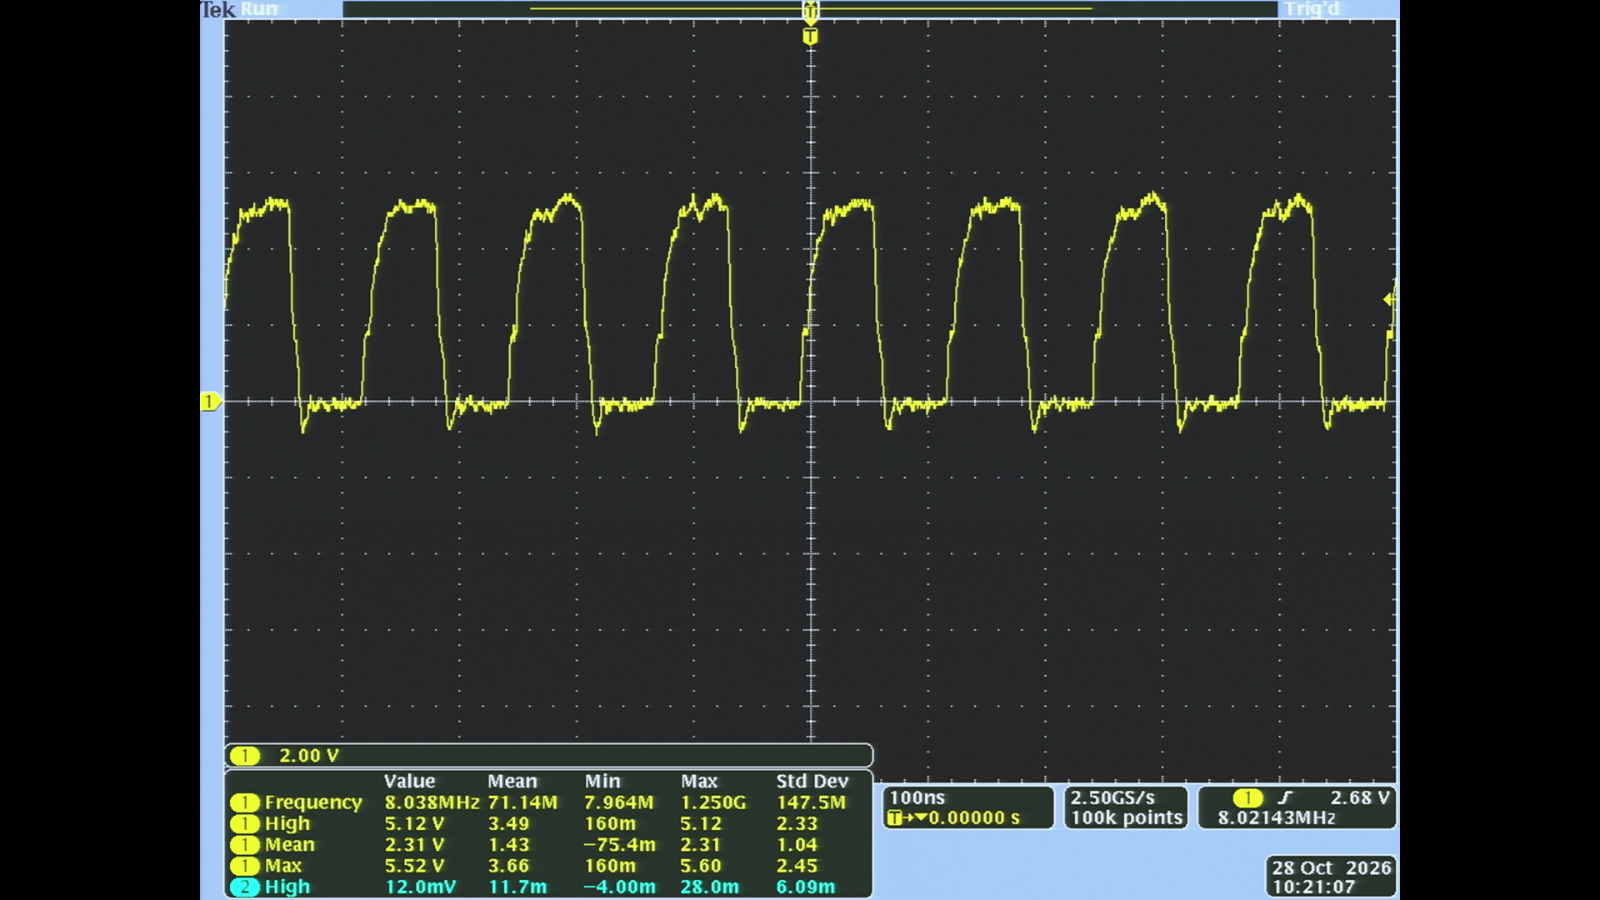Click the 100k points record length

pos(1126,818)
